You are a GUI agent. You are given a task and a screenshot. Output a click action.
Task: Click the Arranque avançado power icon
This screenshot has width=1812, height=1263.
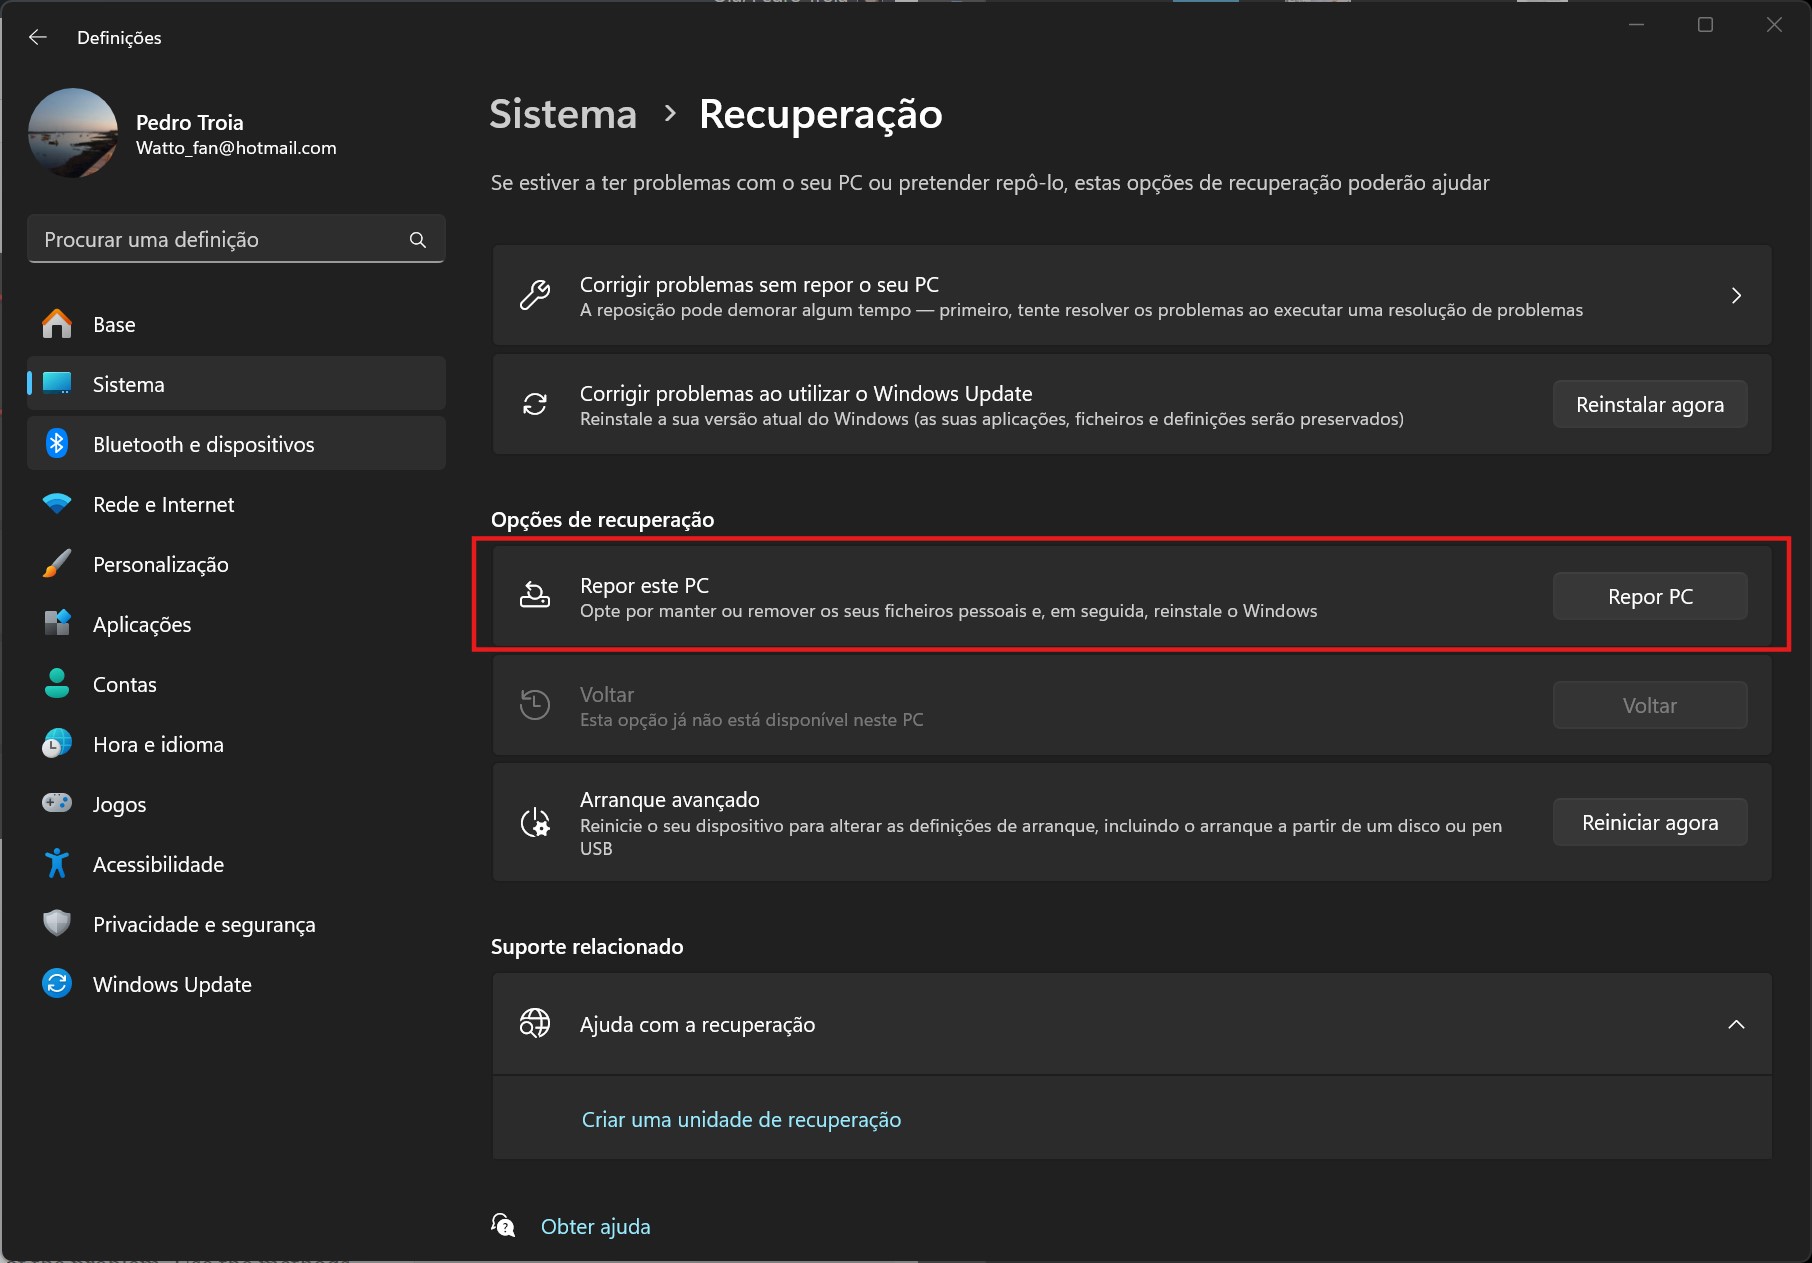535,822
